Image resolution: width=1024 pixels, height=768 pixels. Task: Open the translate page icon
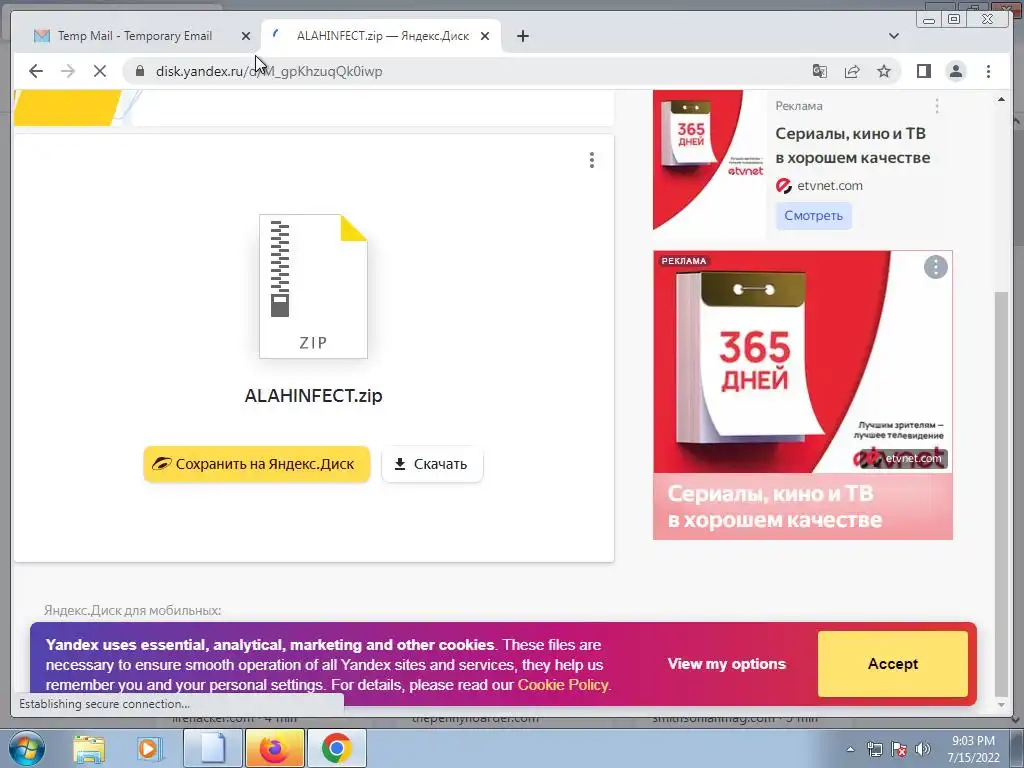(820, 71)
